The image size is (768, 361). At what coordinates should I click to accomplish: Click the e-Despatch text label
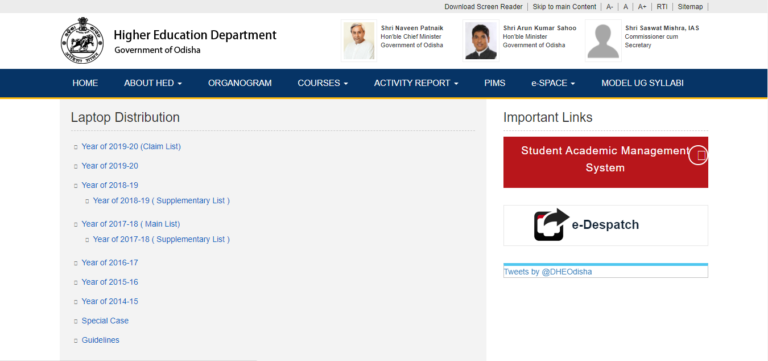tap(605, 225)
